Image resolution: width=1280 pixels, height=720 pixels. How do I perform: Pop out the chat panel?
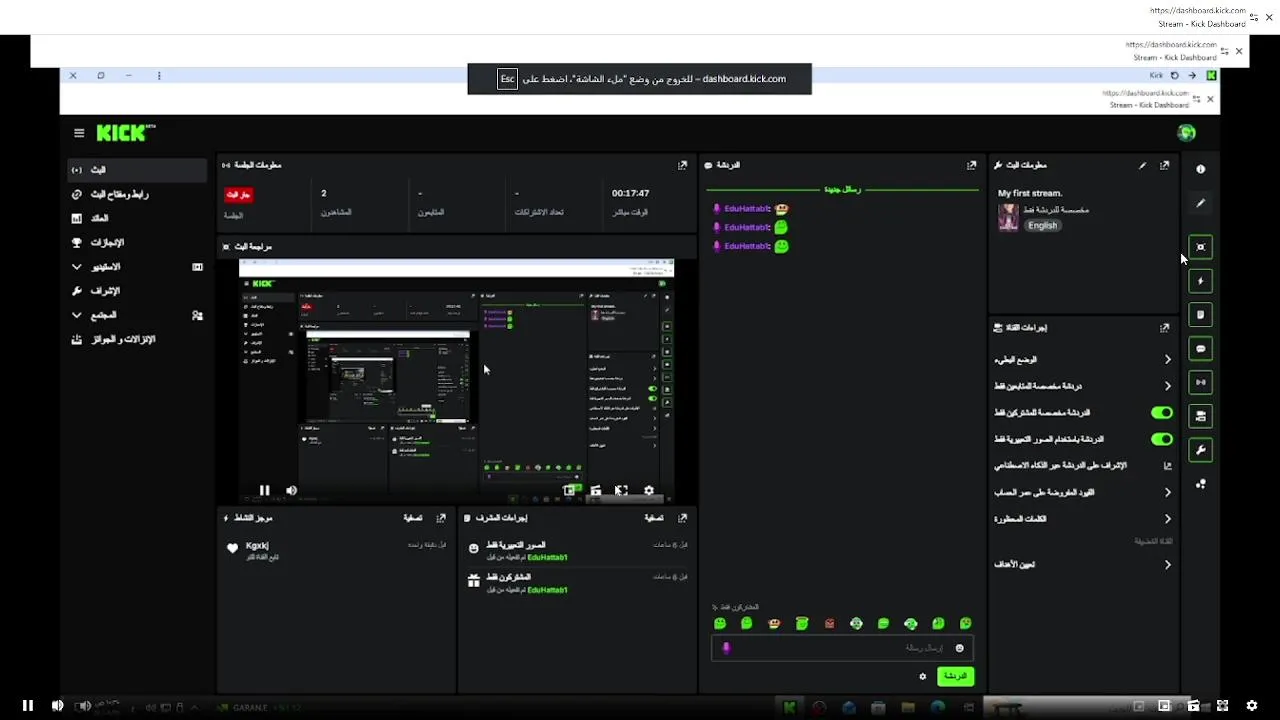971,165
